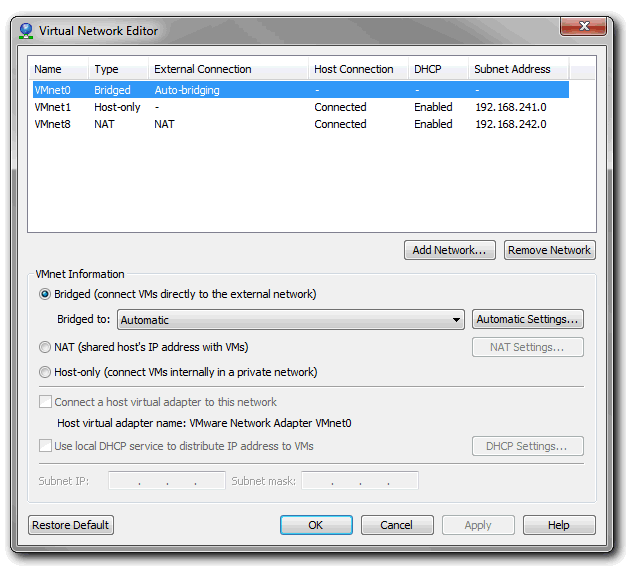Click the DHCP column header
626x569 pixels.
(438, 69)
